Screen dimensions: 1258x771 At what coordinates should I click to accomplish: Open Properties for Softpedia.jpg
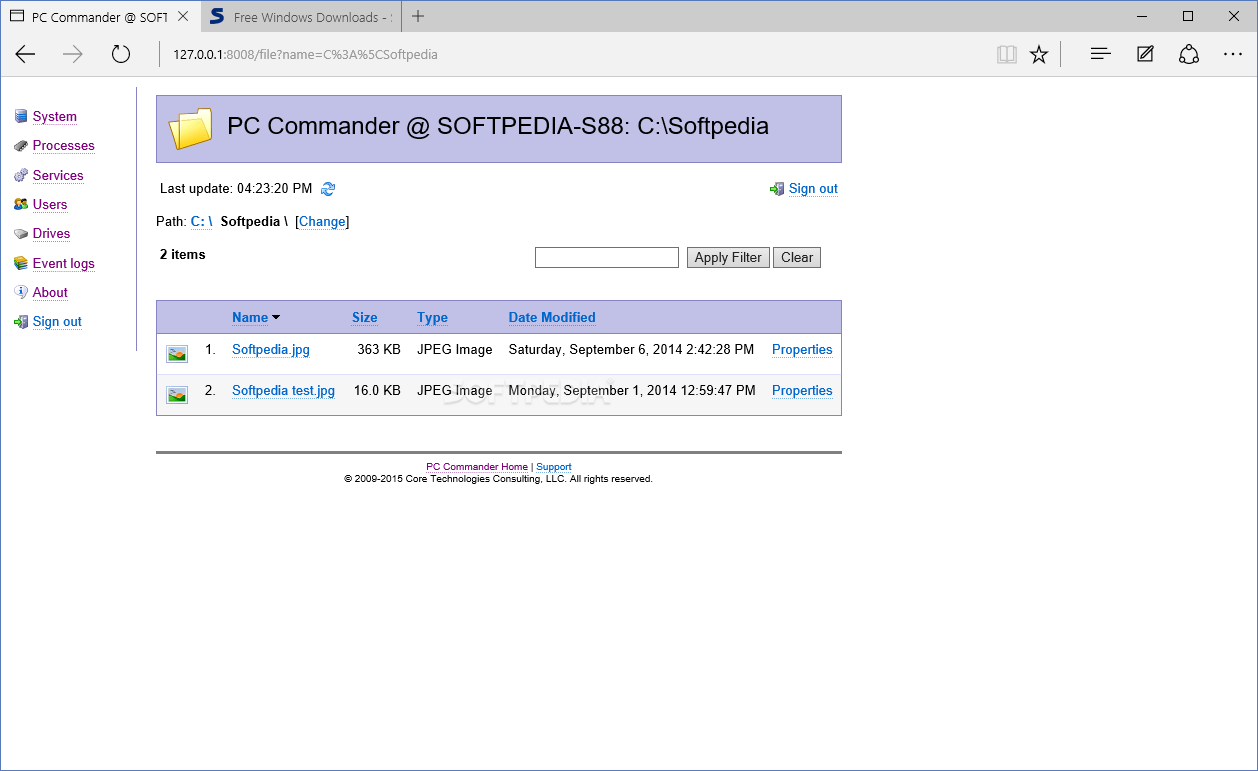click(x=802, y=350)
